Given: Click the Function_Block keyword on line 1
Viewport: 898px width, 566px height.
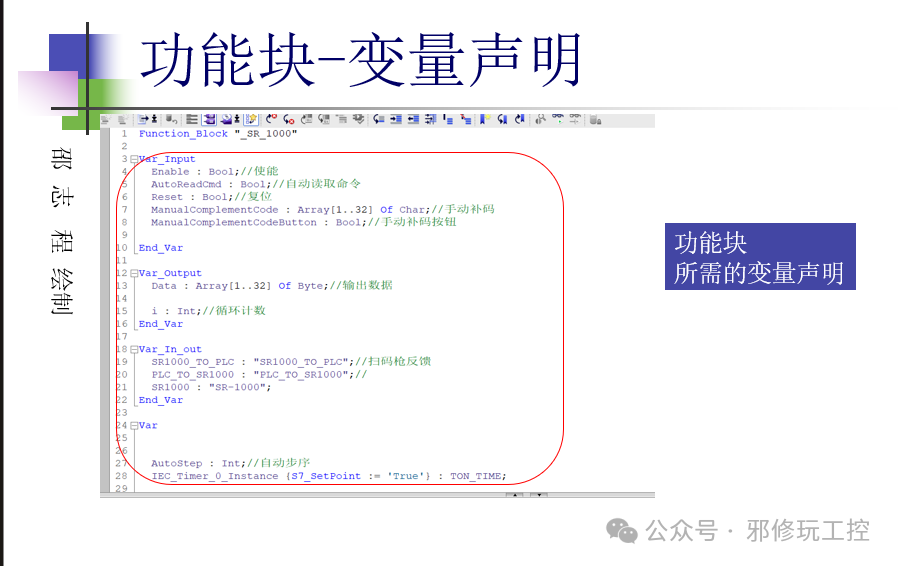Looking at the screenshot, I should 183,133.
